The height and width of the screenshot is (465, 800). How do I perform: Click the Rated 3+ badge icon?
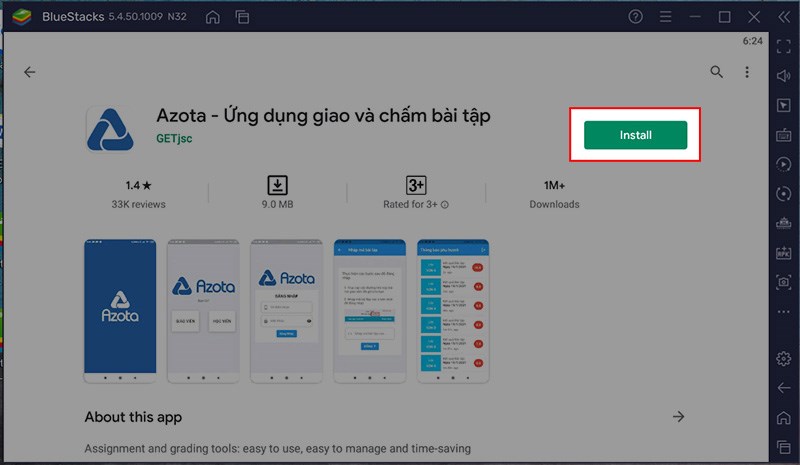(416, 185)
